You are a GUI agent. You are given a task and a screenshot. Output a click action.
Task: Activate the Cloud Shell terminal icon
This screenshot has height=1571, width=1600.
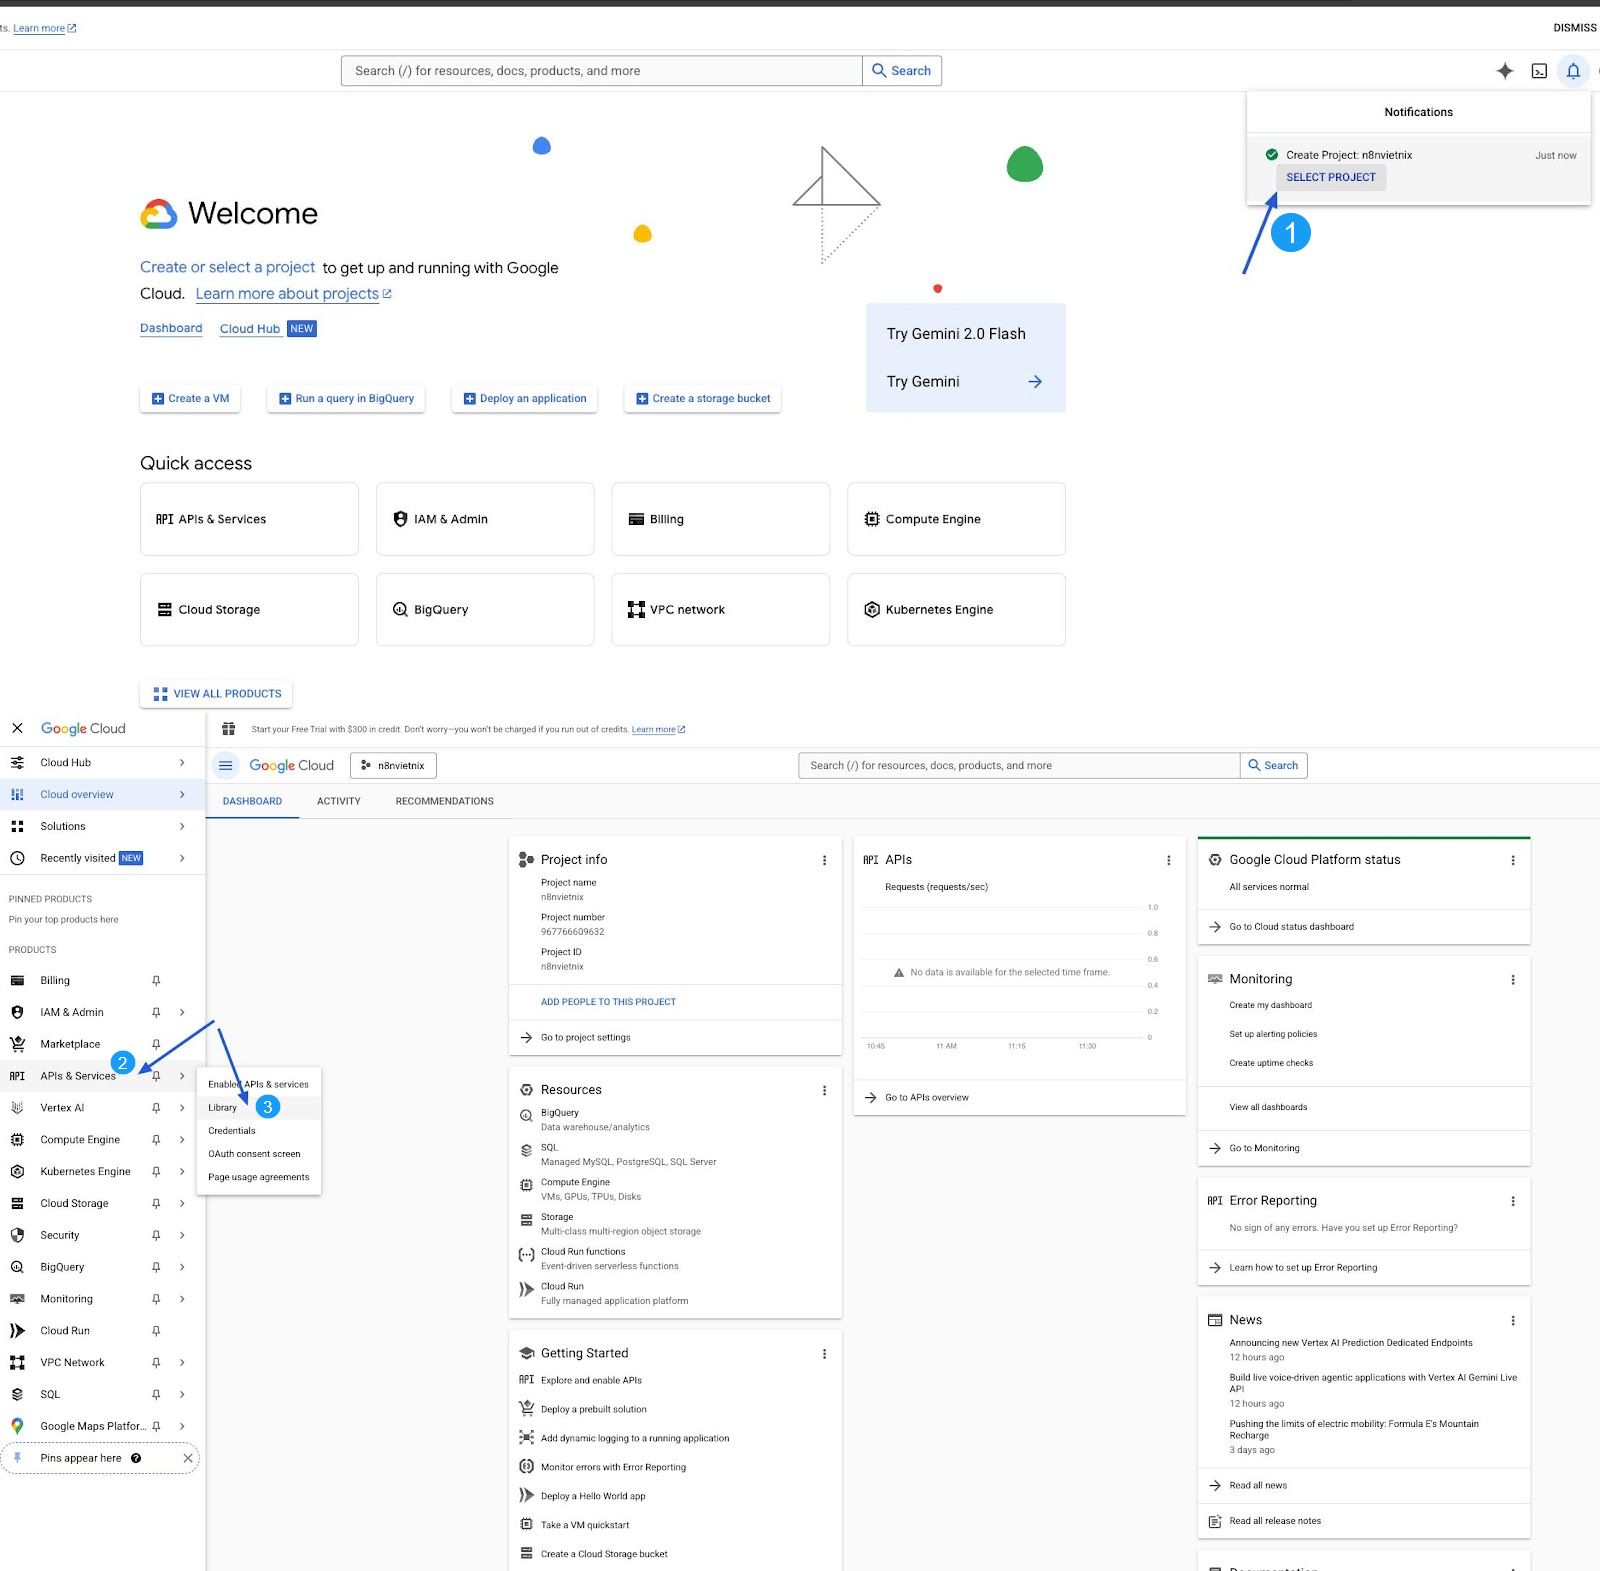(1539, 71)
